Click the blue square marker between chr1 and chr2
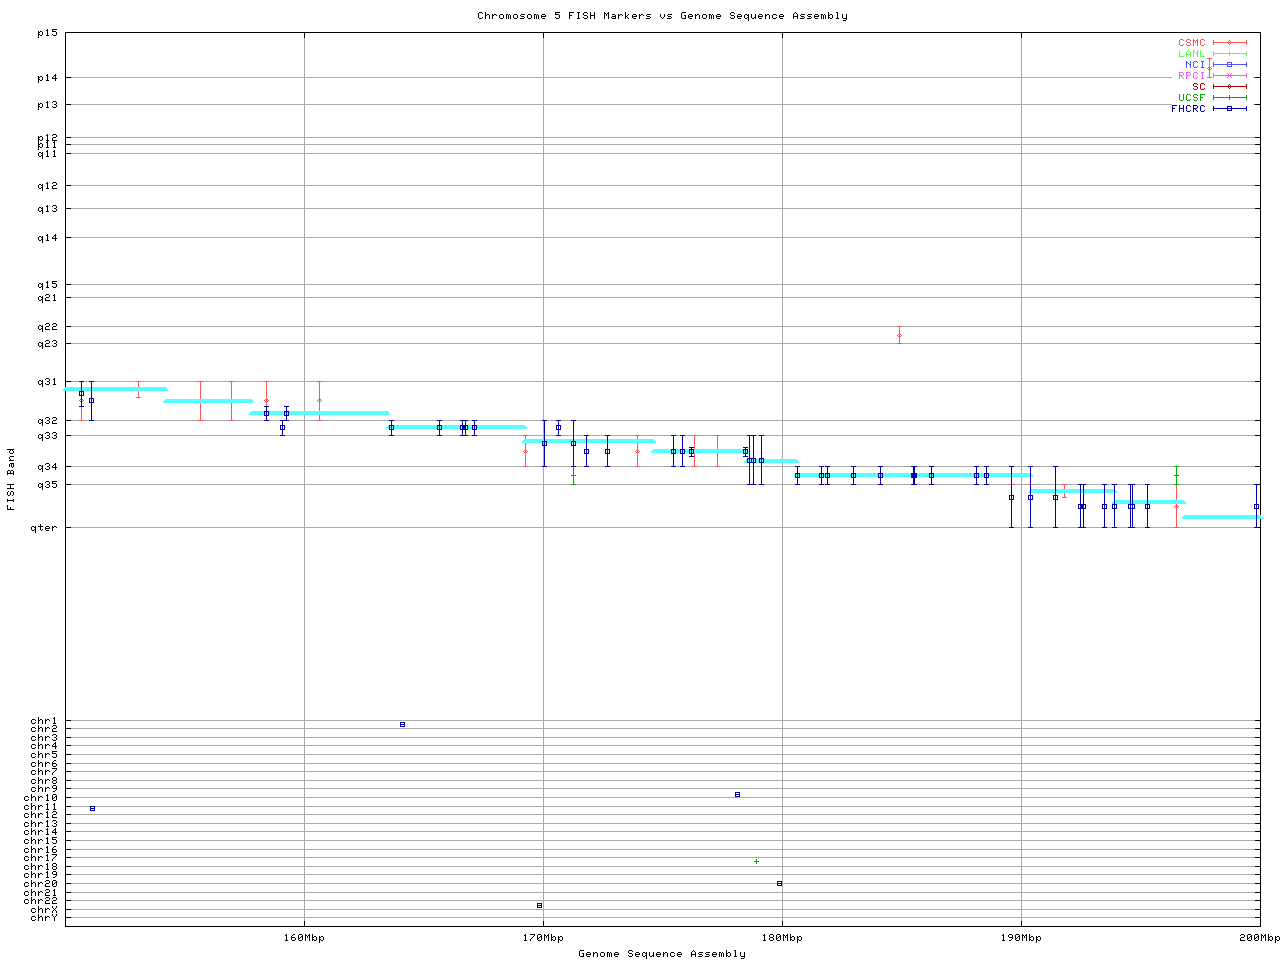 402,724
